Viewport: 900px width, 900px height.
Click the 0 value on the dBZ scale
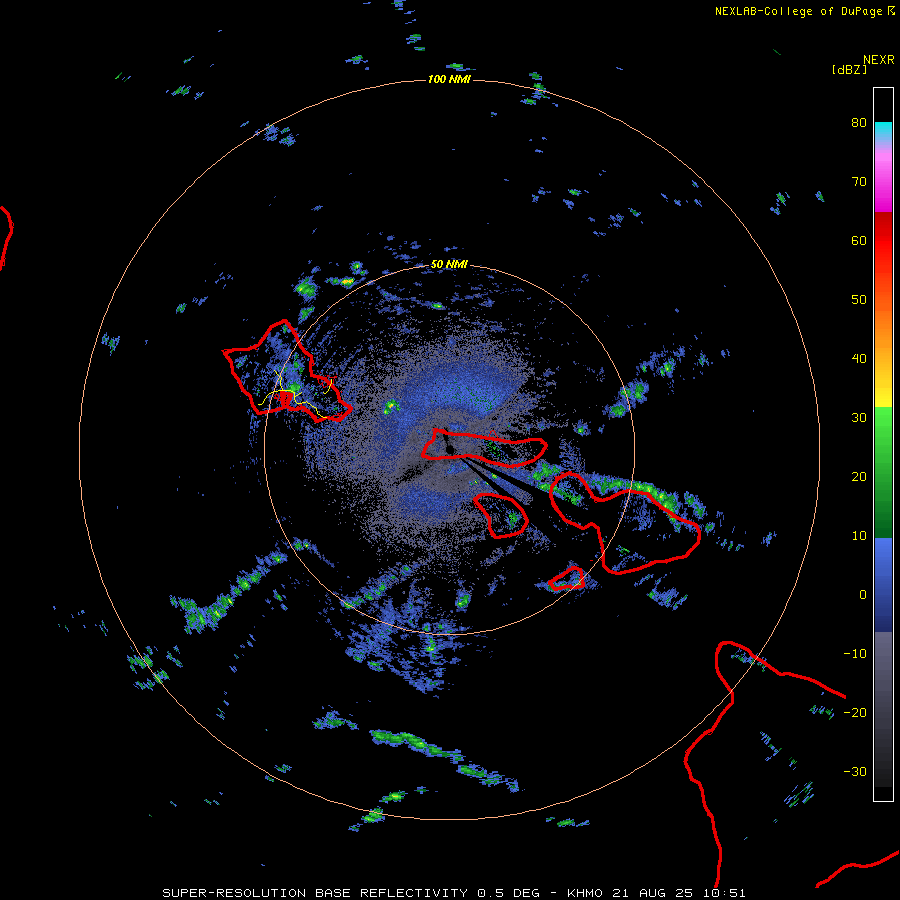(x=863, y=595)
